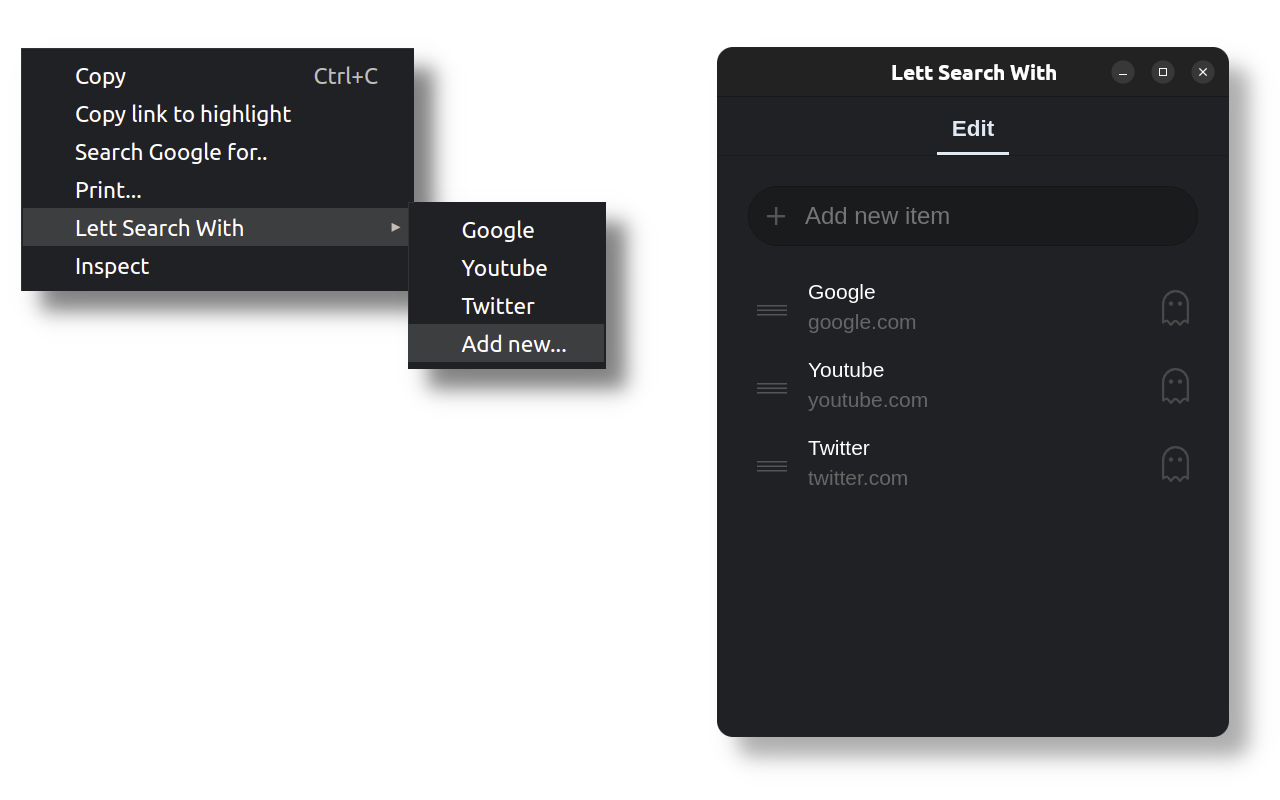Screen dimensions: 1280x800
Task: Click the ghost icon for Google
Action: point(1175,308)
